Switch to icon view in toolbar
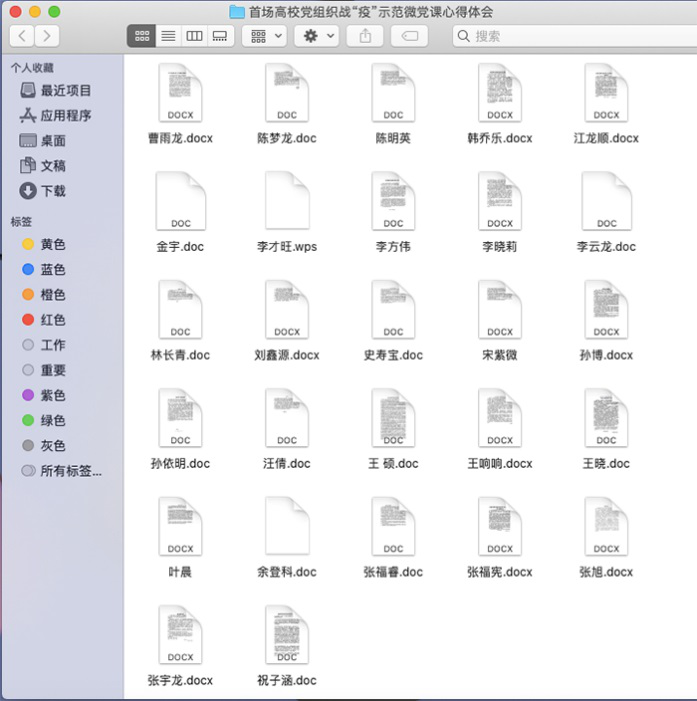 point(141,36)
